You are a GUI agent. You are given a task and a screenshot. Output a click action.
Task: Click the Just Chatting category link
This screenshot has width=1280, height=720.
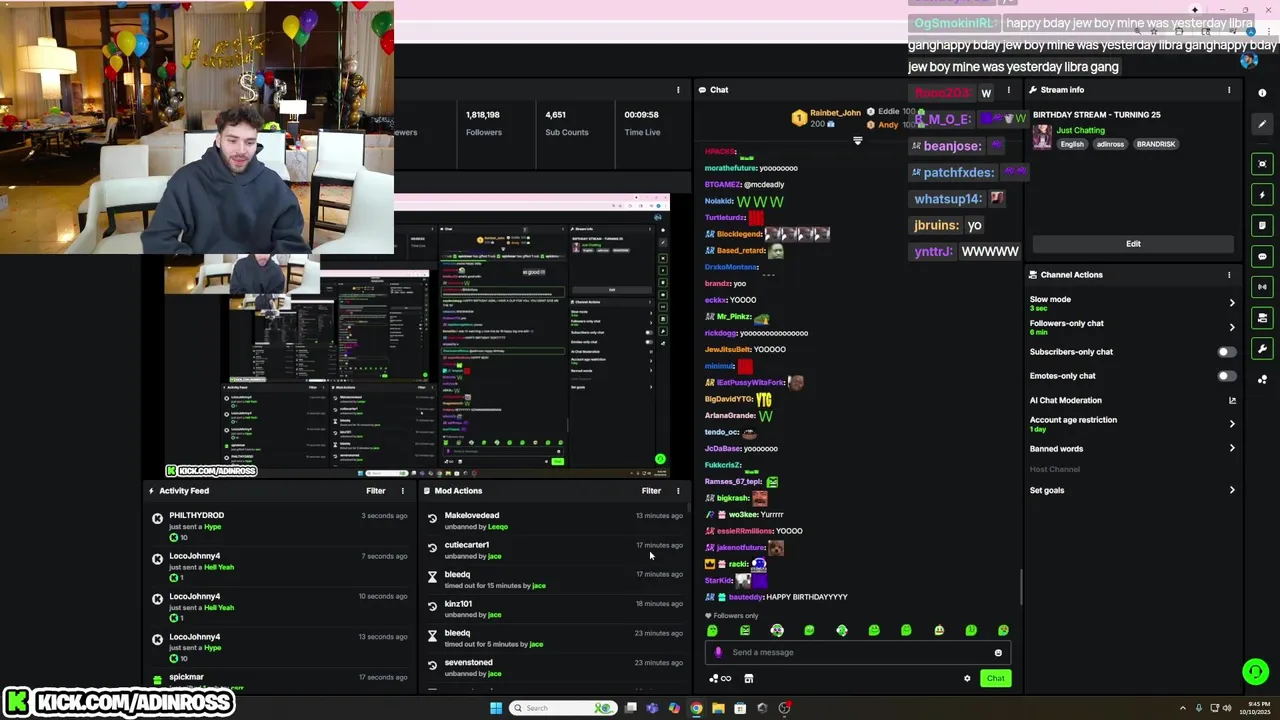tap(1081, 131)
